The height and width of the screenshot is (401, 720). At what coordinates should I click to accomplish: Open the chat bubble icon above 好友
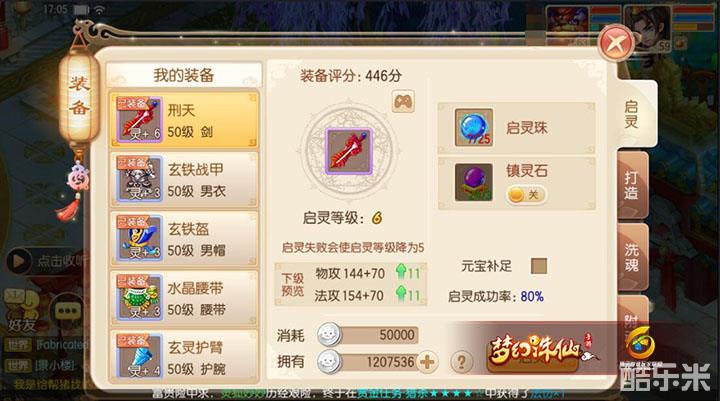[x=68, y=311]
